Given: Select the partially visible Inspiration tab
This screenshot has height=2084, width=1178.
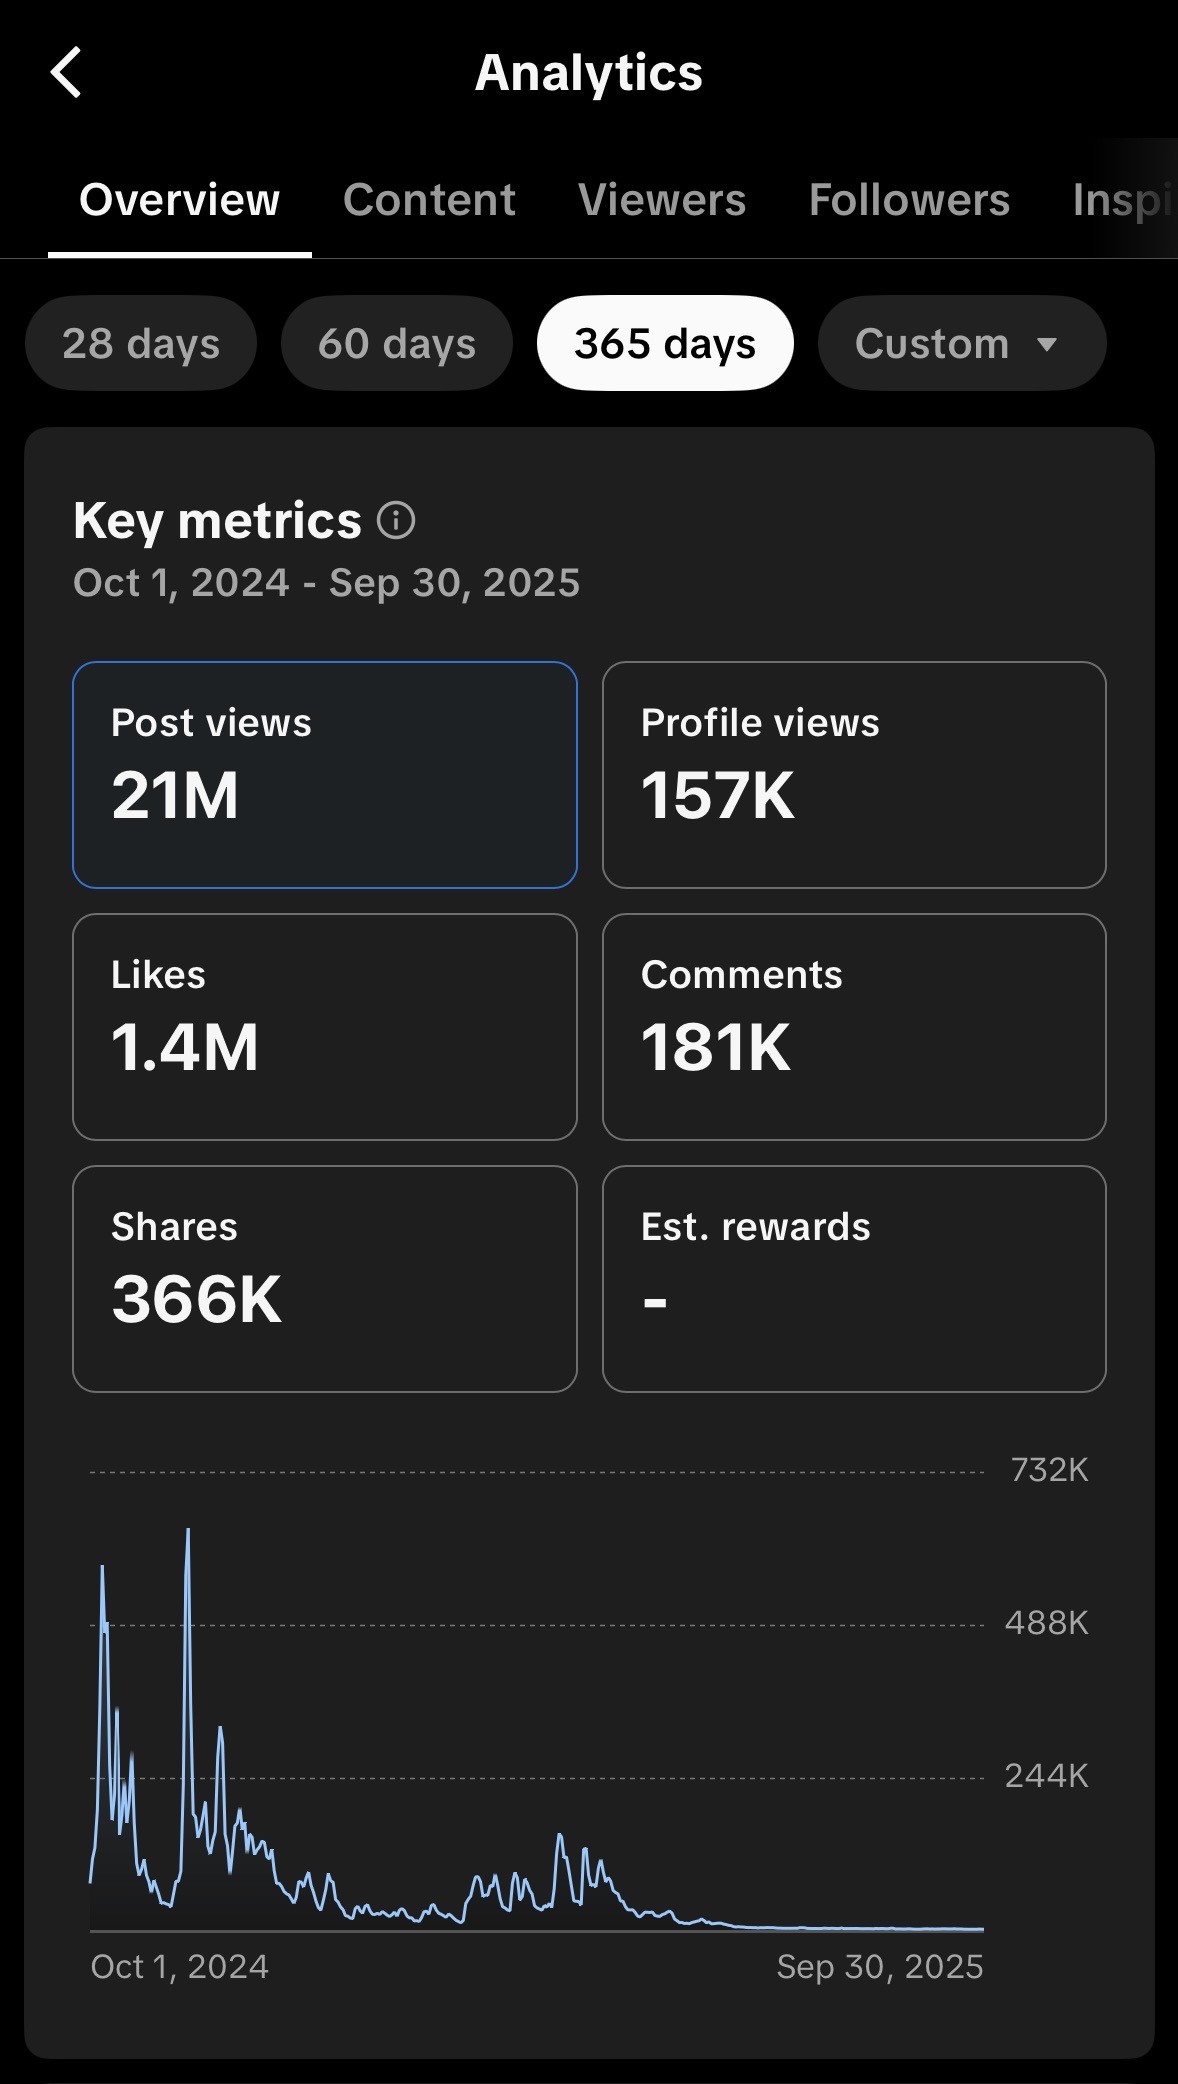Looking at the screenshot, I should (1122, 200).
